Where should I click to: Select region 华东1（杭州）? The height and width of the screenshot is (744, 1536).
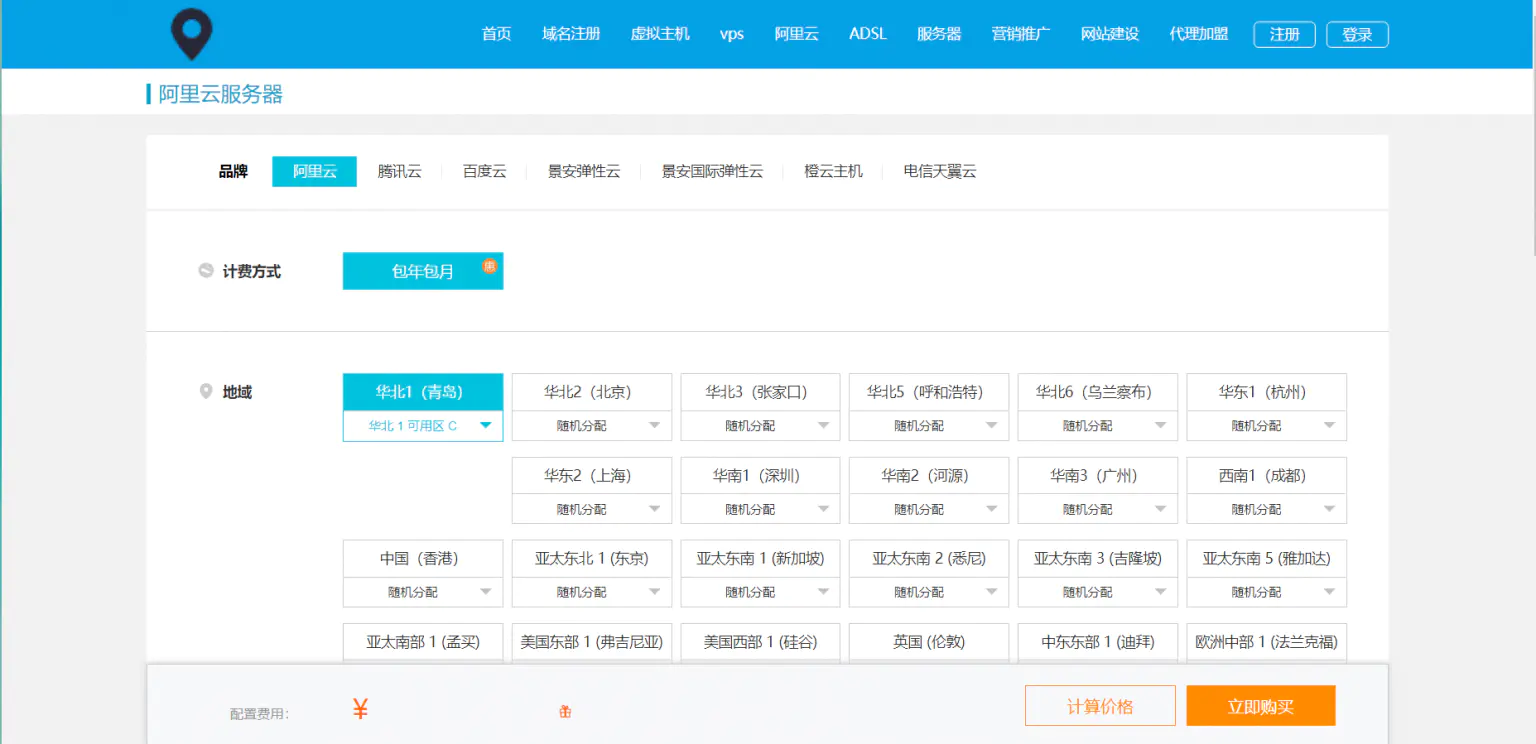1267,392
